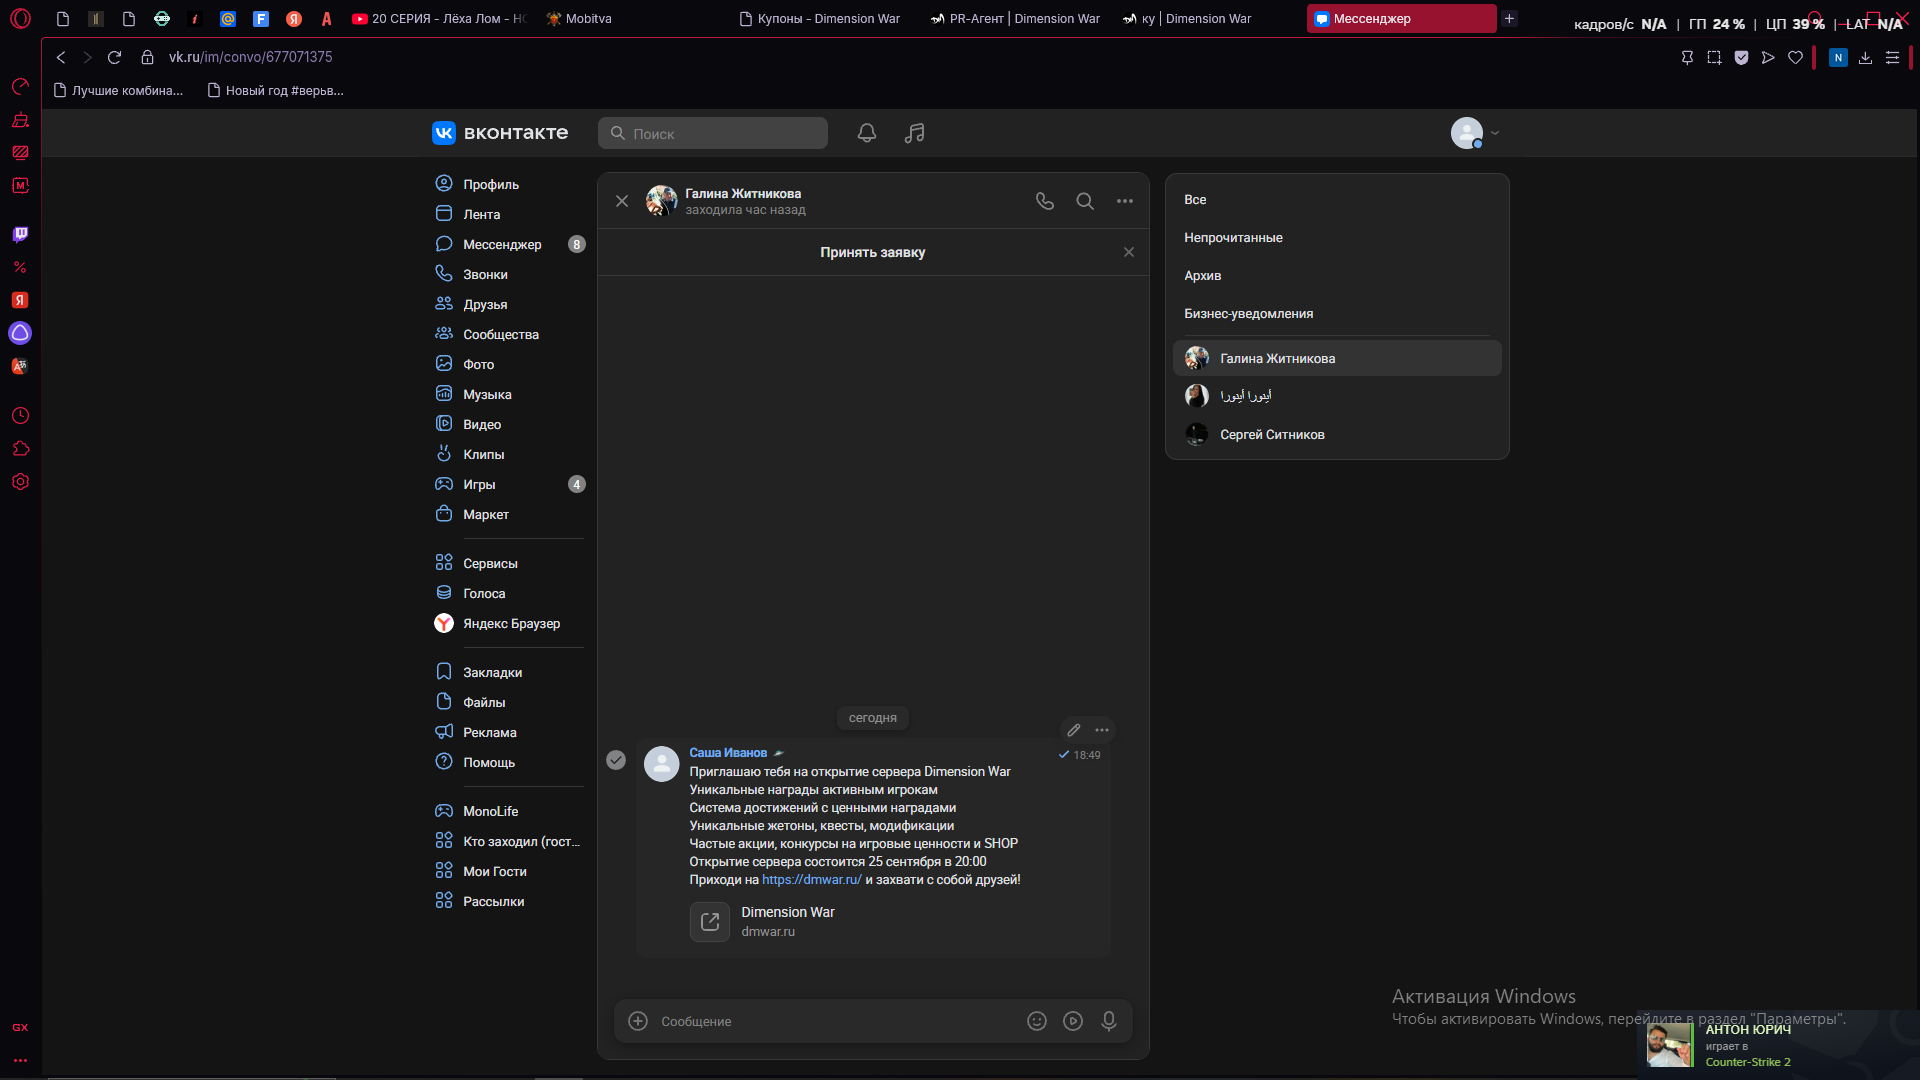Open chat with Сергей Ситников
The width and height of the screenshot is (1920, 1080).
(1337, 434)
